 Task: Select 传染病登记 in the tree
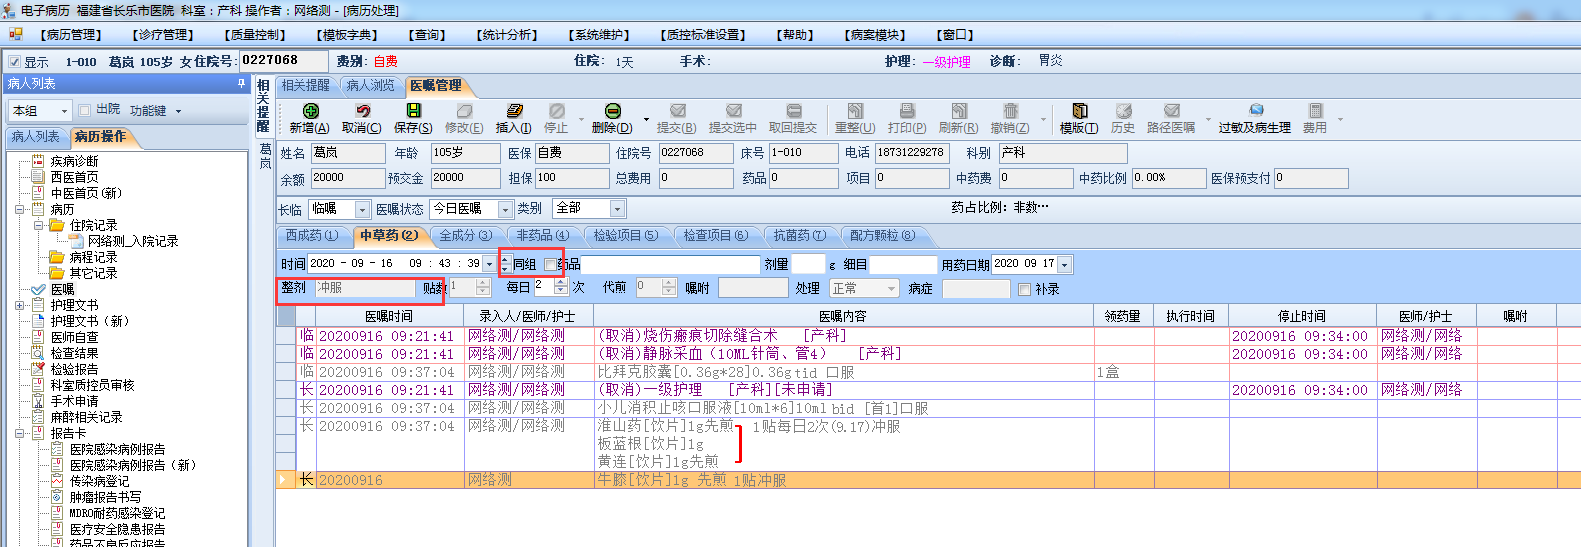(99, 482)
